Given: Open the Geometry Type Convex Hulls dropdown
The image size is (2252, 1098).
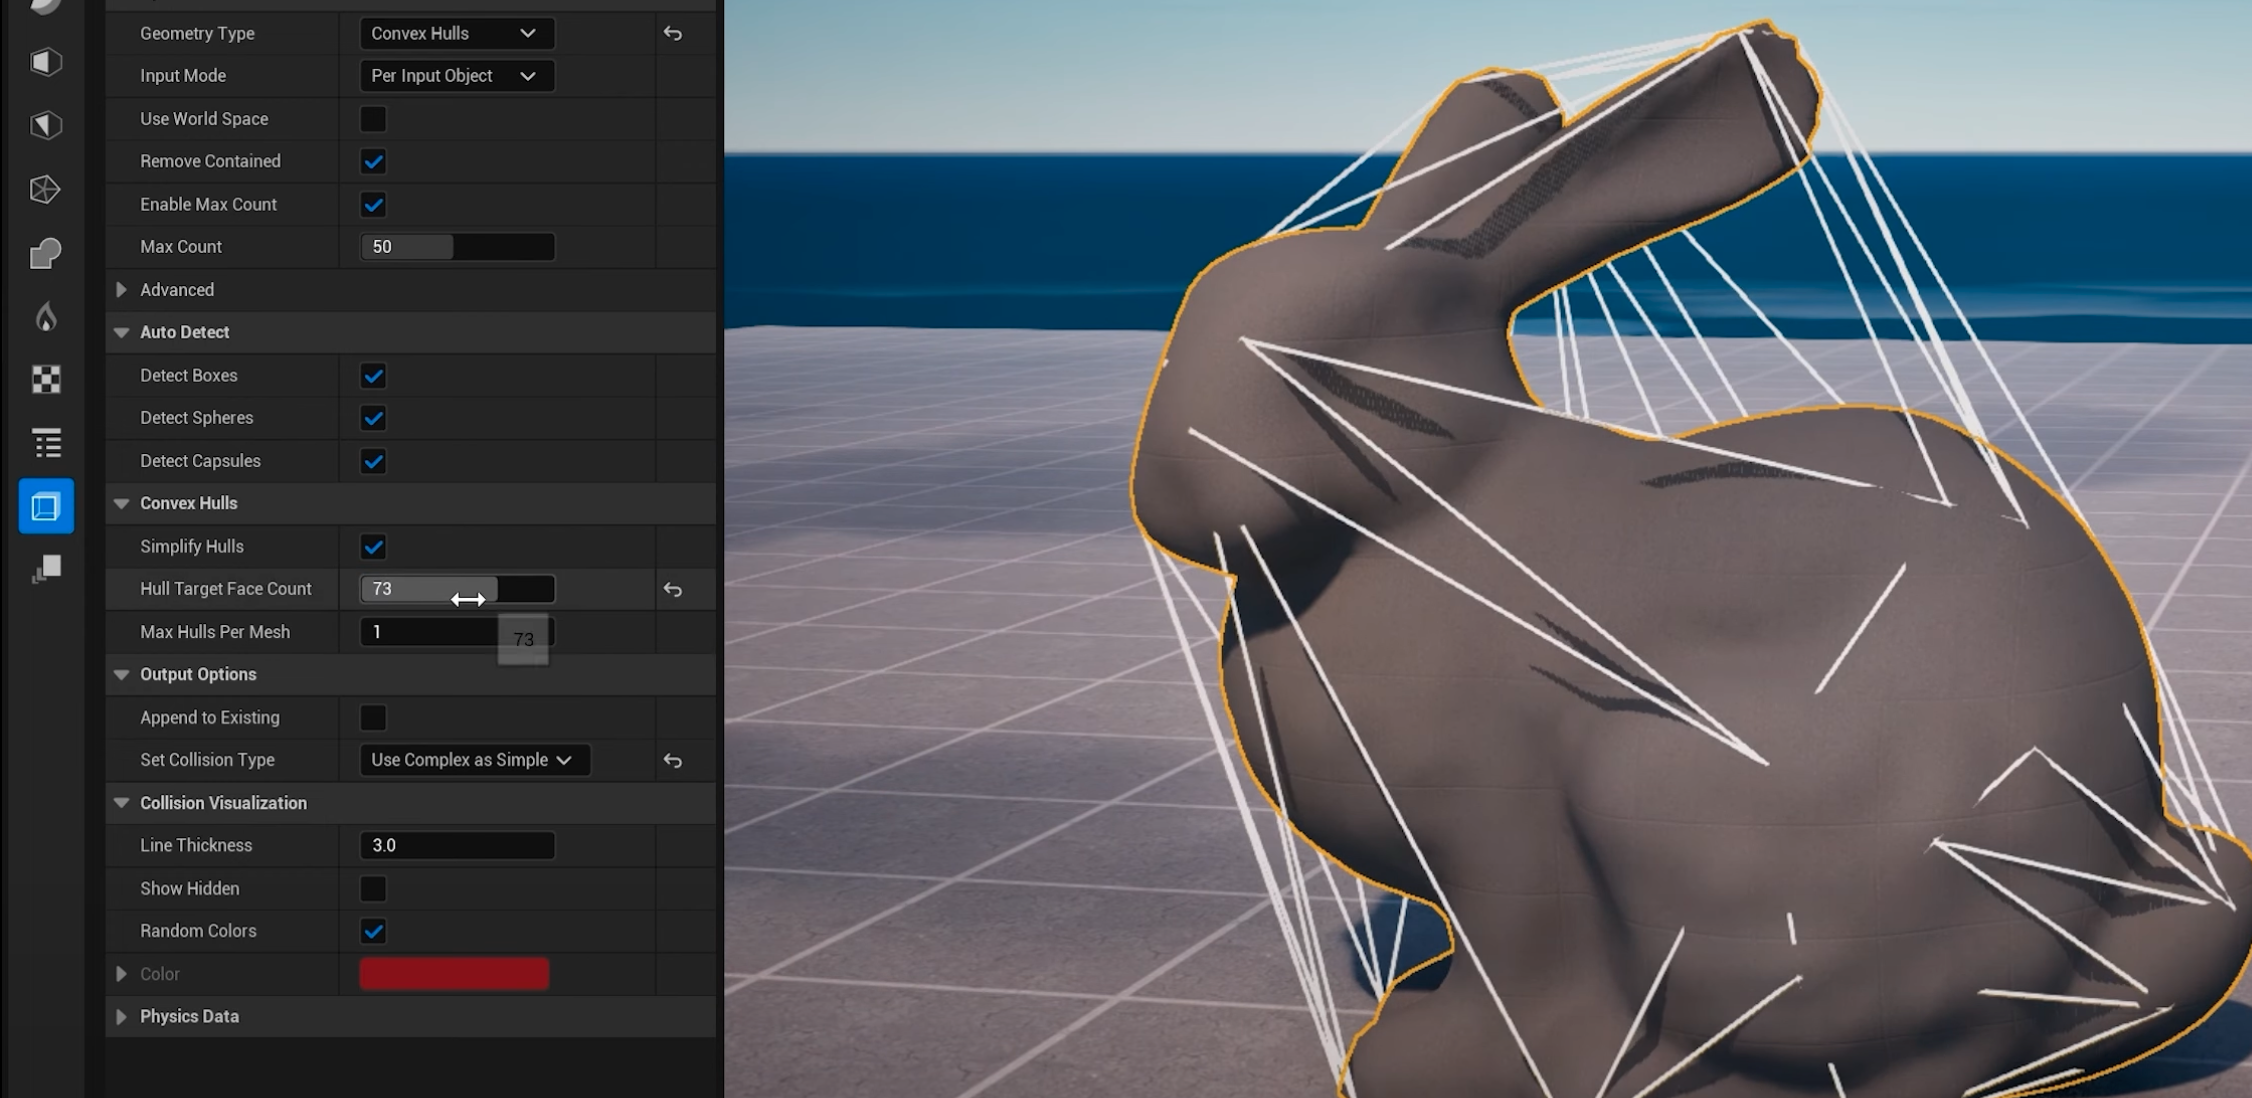Looking at the screenshot, I should [456, 34].
